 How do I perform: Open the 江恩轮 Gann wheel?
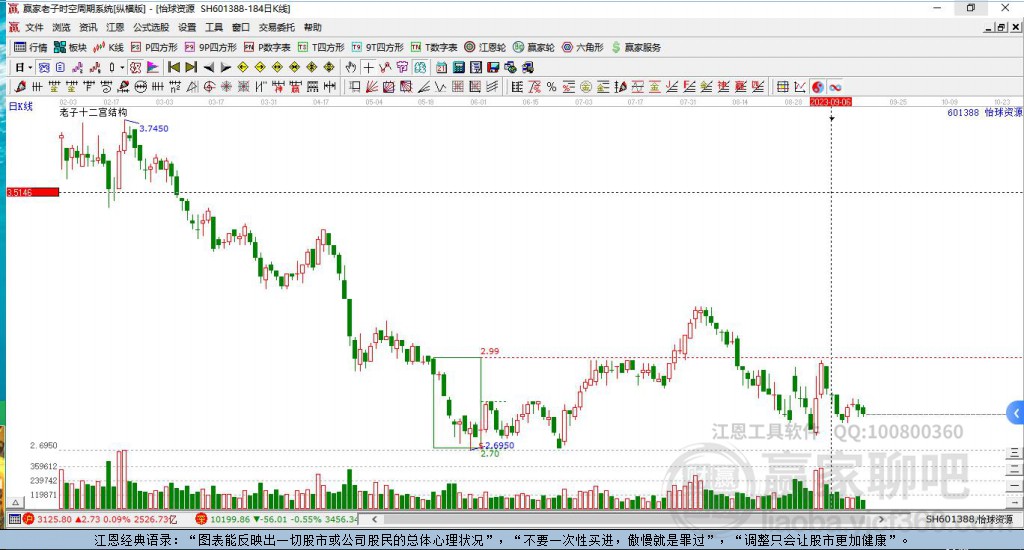(x=485, y=47)
